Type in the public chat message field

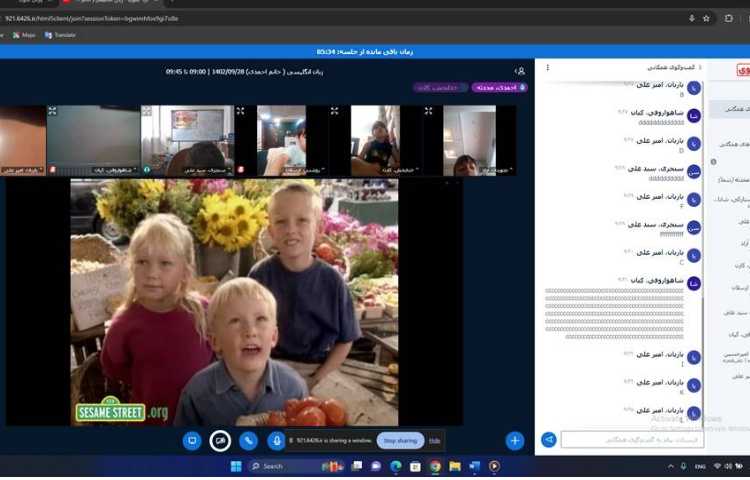coord(630,440)
